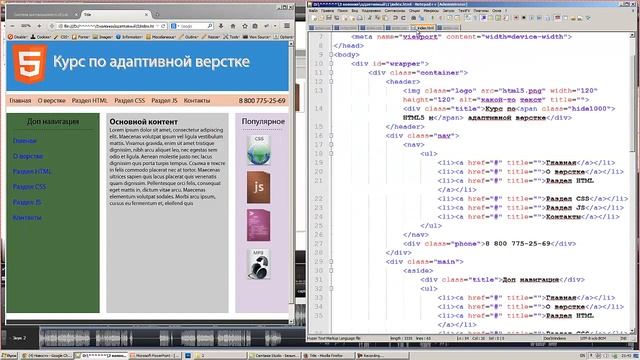Collapse fold marker at line 30 aside
The height and width of the screenshot is (360, 640).
tap(331, 271)
